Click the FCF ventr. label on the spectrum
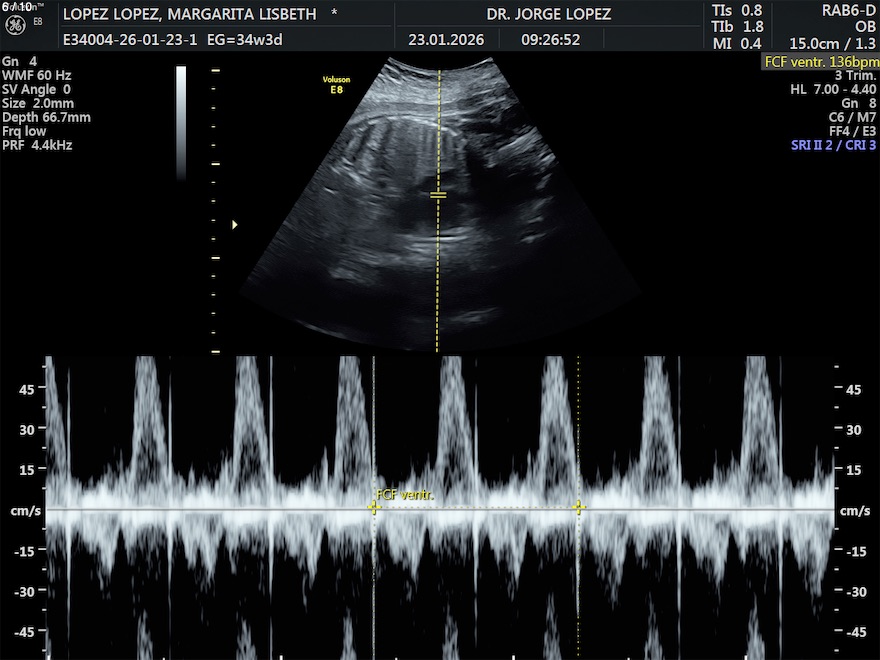Viewport: 880px width, 660px height. point(406,494)
